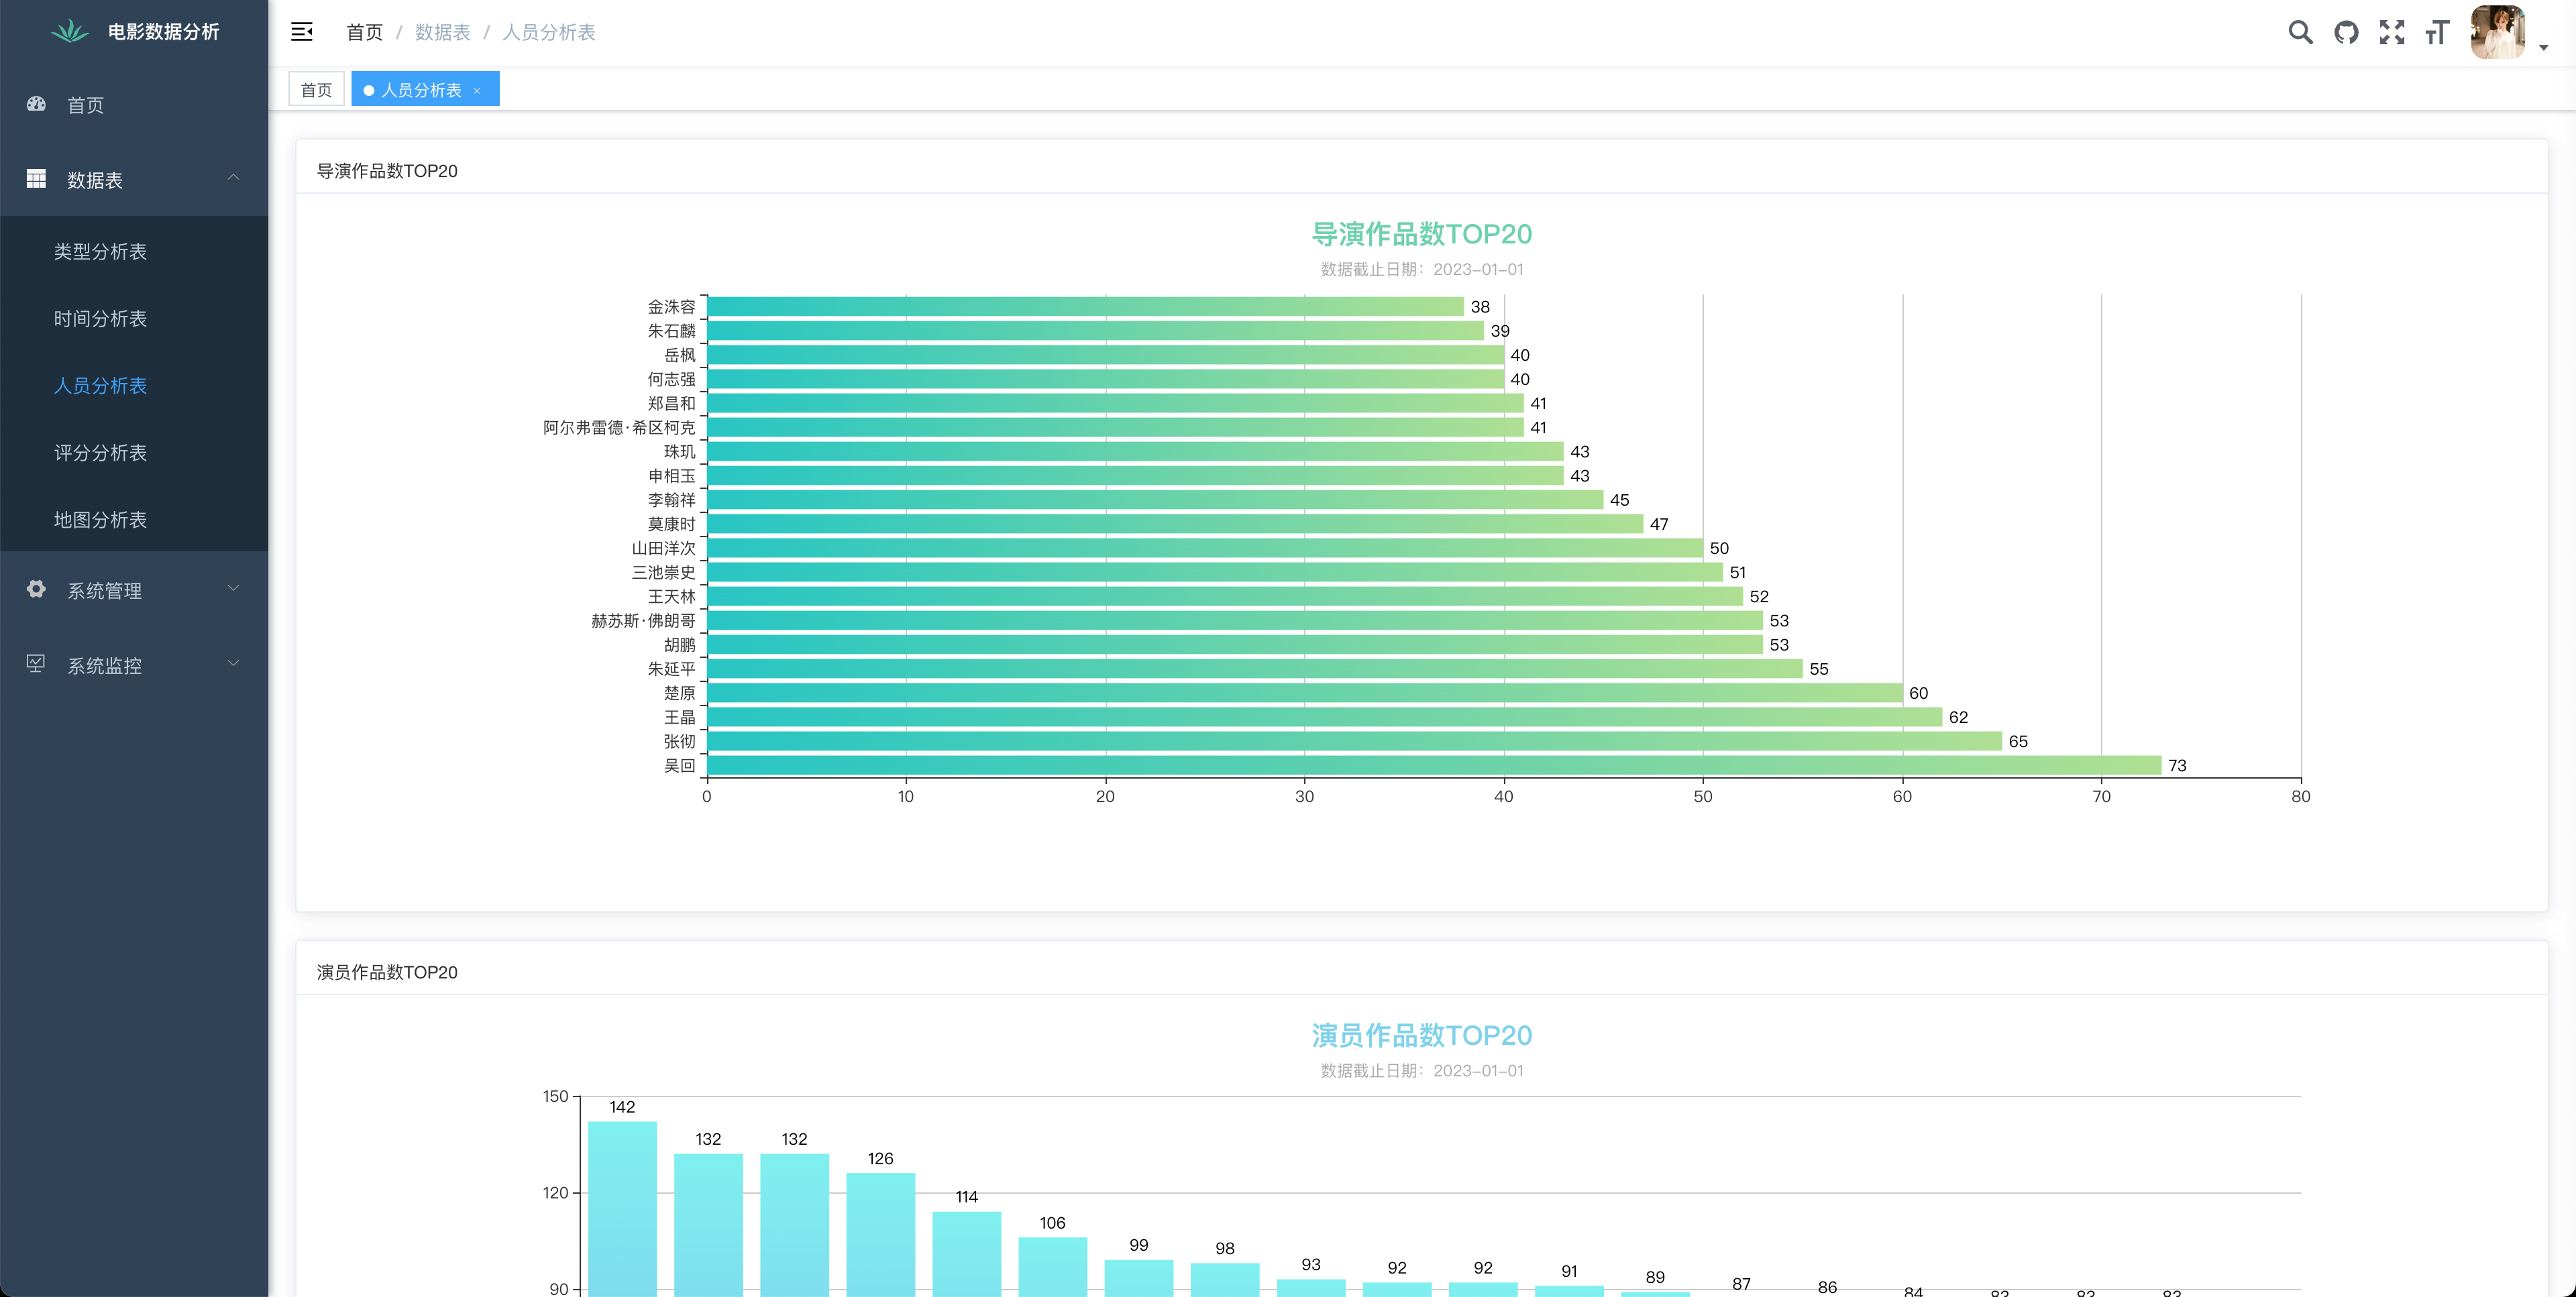Viewport: 2576px width, 1297px height.
Task: Click the 三池崇史 axis label
Action: pos(663,572)
